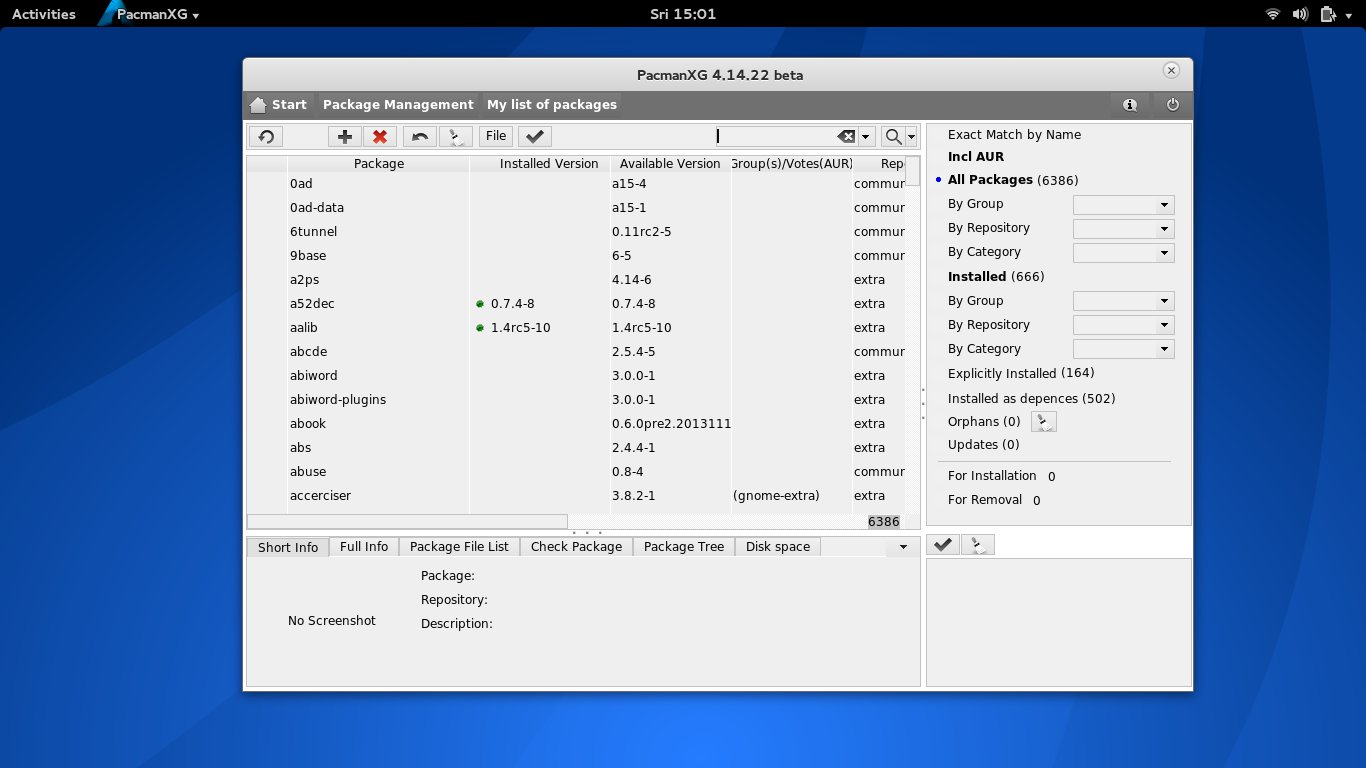Click the info icon in the header bar
This screenshot has width=1366, height=768.
(x=1130, y=105)
